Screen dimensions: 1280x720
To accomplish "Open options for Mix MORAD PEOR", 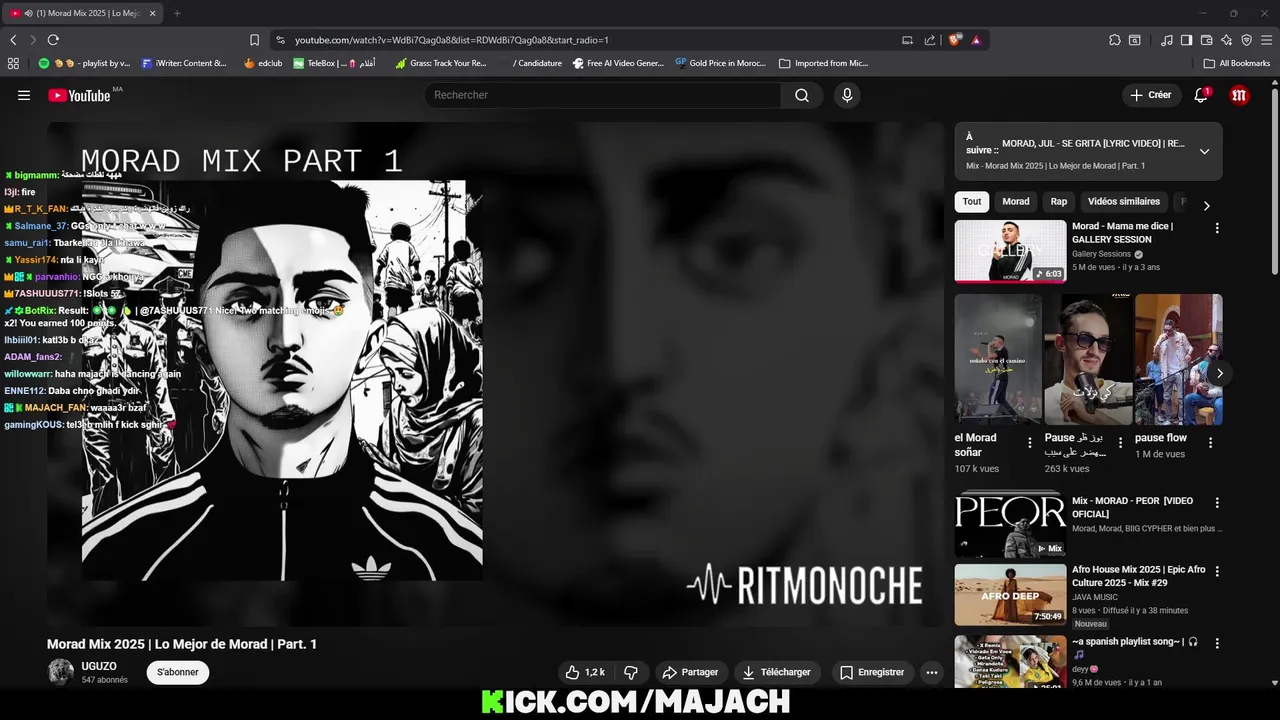I will click(1217, 503).
